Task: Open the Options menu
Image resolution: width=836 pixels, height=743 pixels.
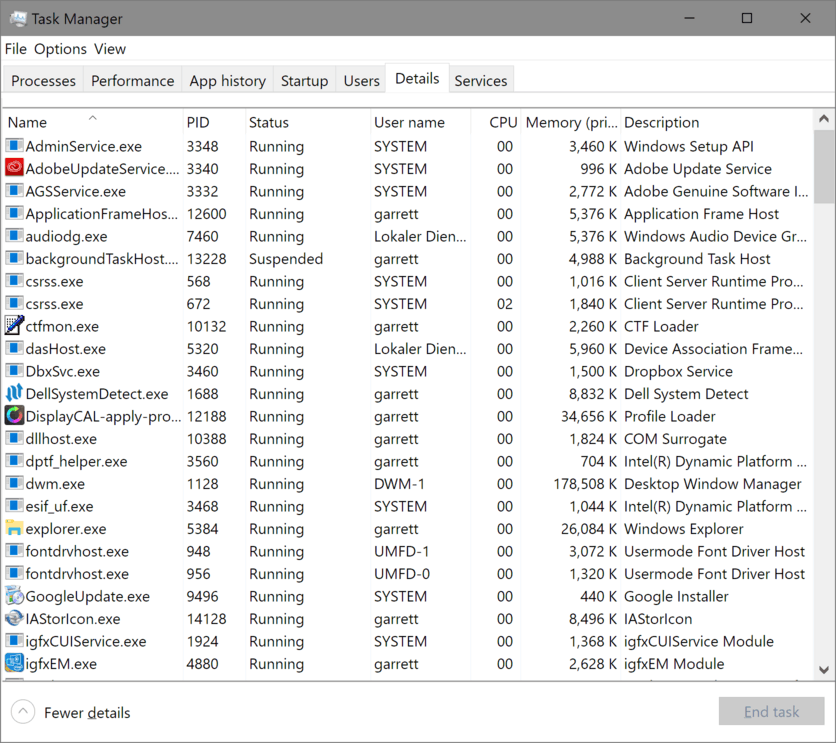Action: 60,49
